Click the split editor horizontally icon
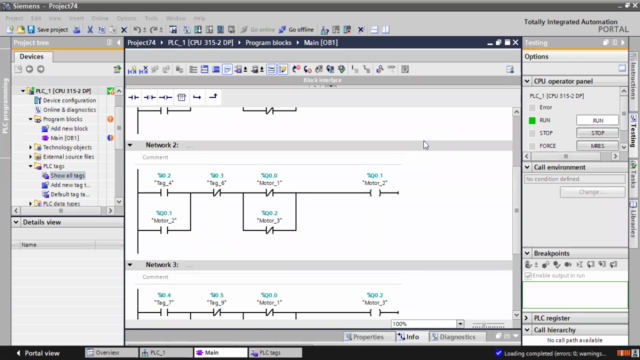 click(x=374, y=30)
